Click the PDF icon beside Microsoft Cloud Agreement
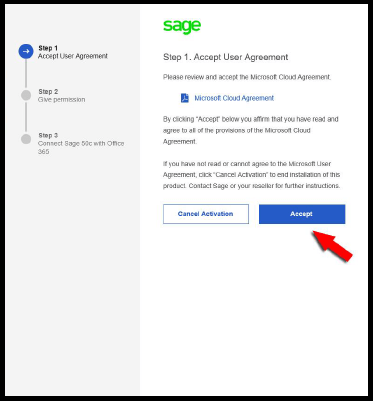 pos(185,98)
